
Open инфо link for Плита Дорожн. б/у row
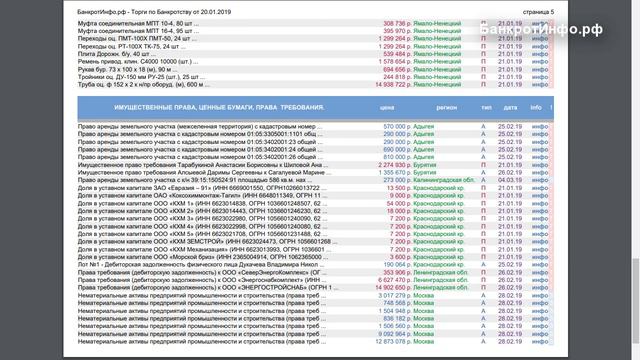pos(540,54)
